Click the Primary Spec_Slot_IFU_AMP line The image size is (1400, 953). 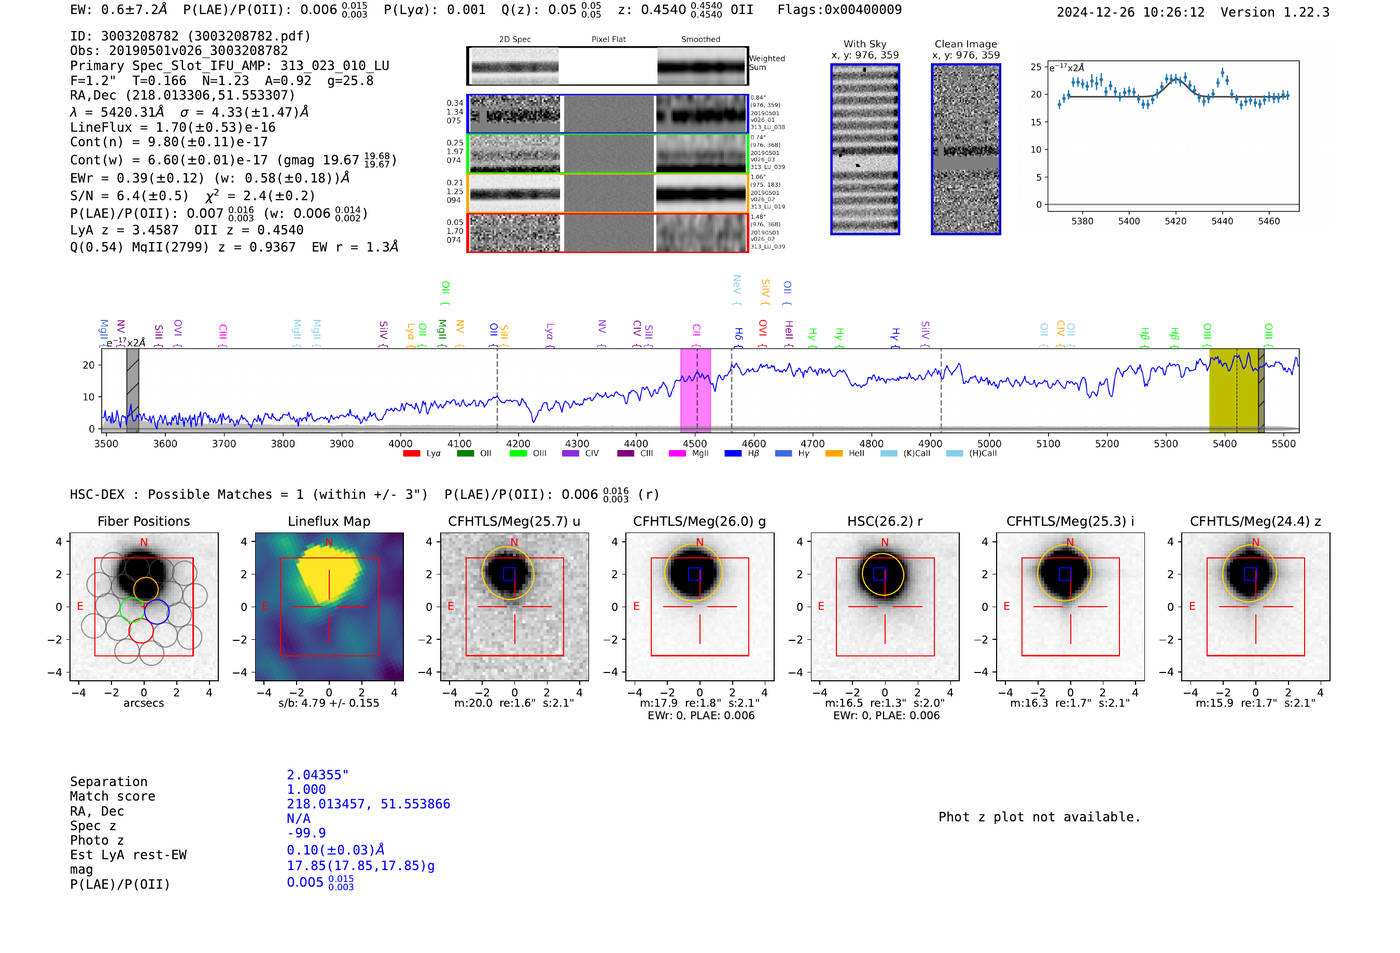coord(230,65)
